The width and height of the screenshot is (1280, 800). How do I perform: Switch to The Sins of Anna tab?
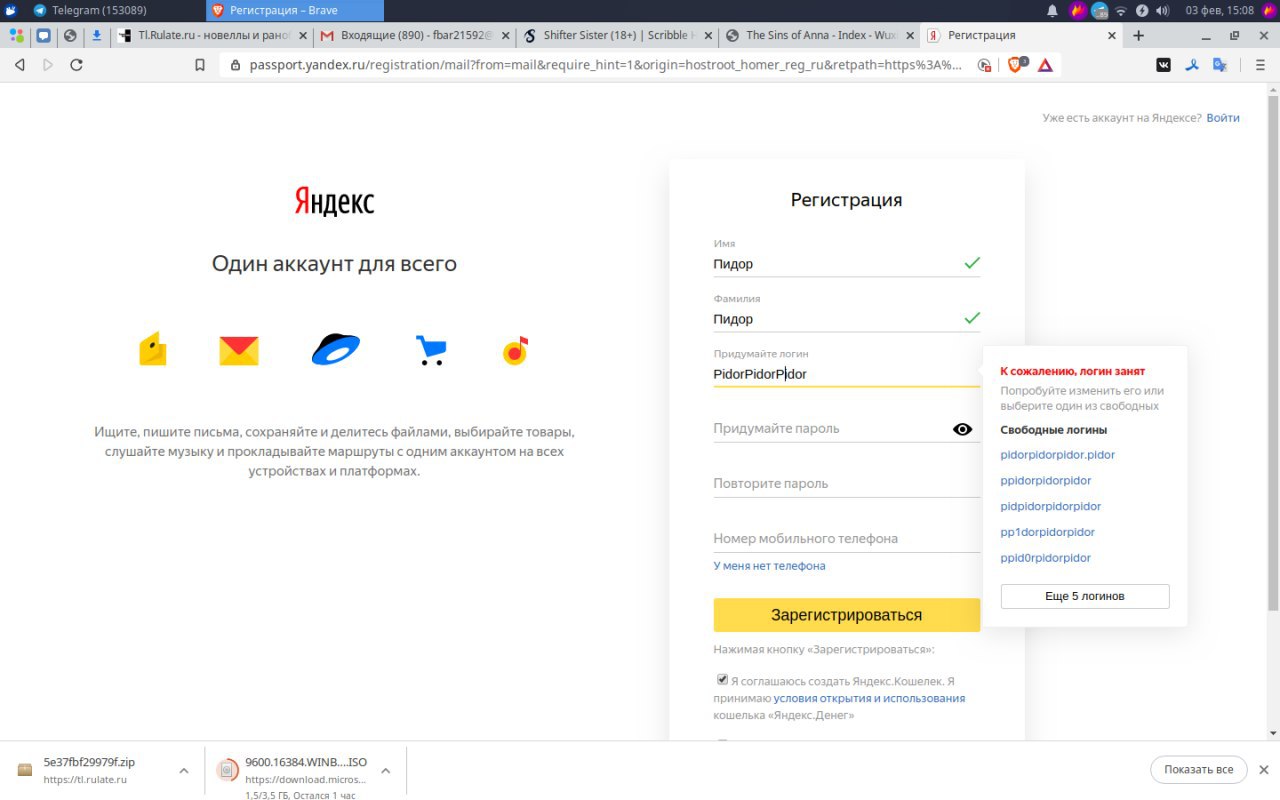click(818, 35)
